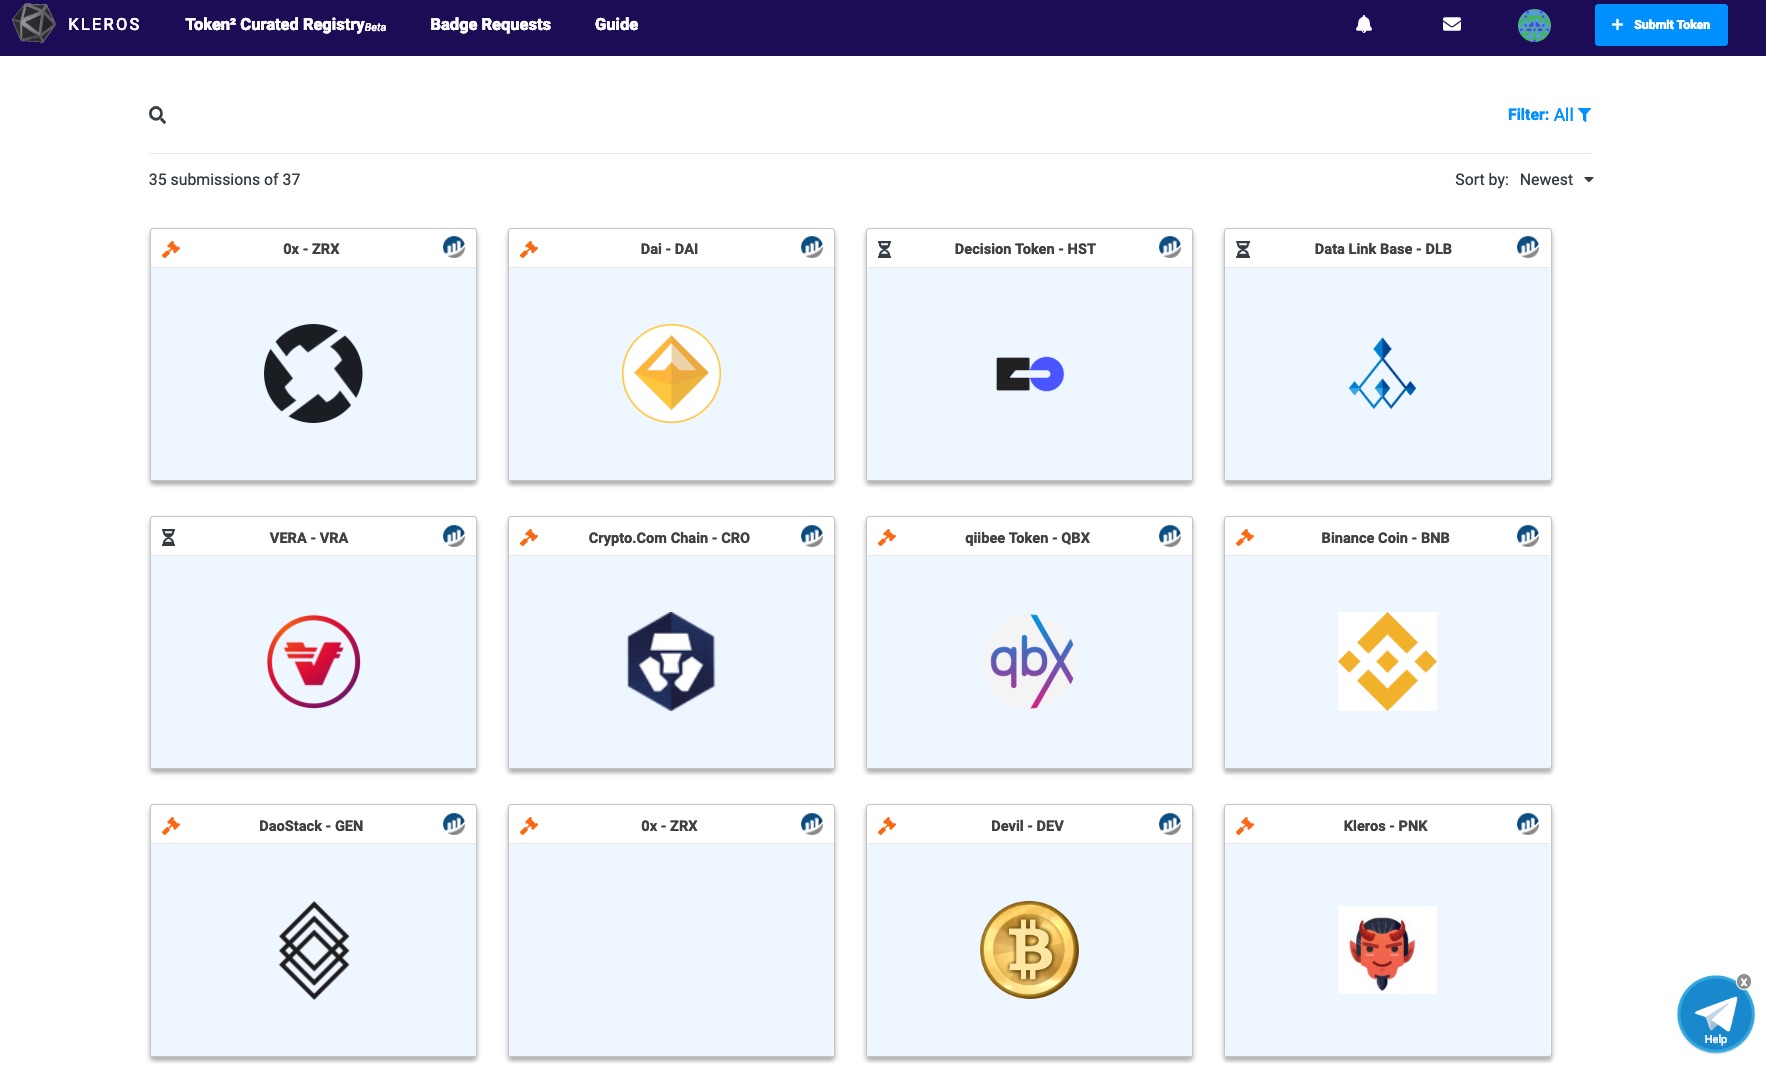Click the badge icon on qiibee Token - QBX
This screenshot has width=1766, height=1065.
pyautogui.click(x=1170, y=536)
